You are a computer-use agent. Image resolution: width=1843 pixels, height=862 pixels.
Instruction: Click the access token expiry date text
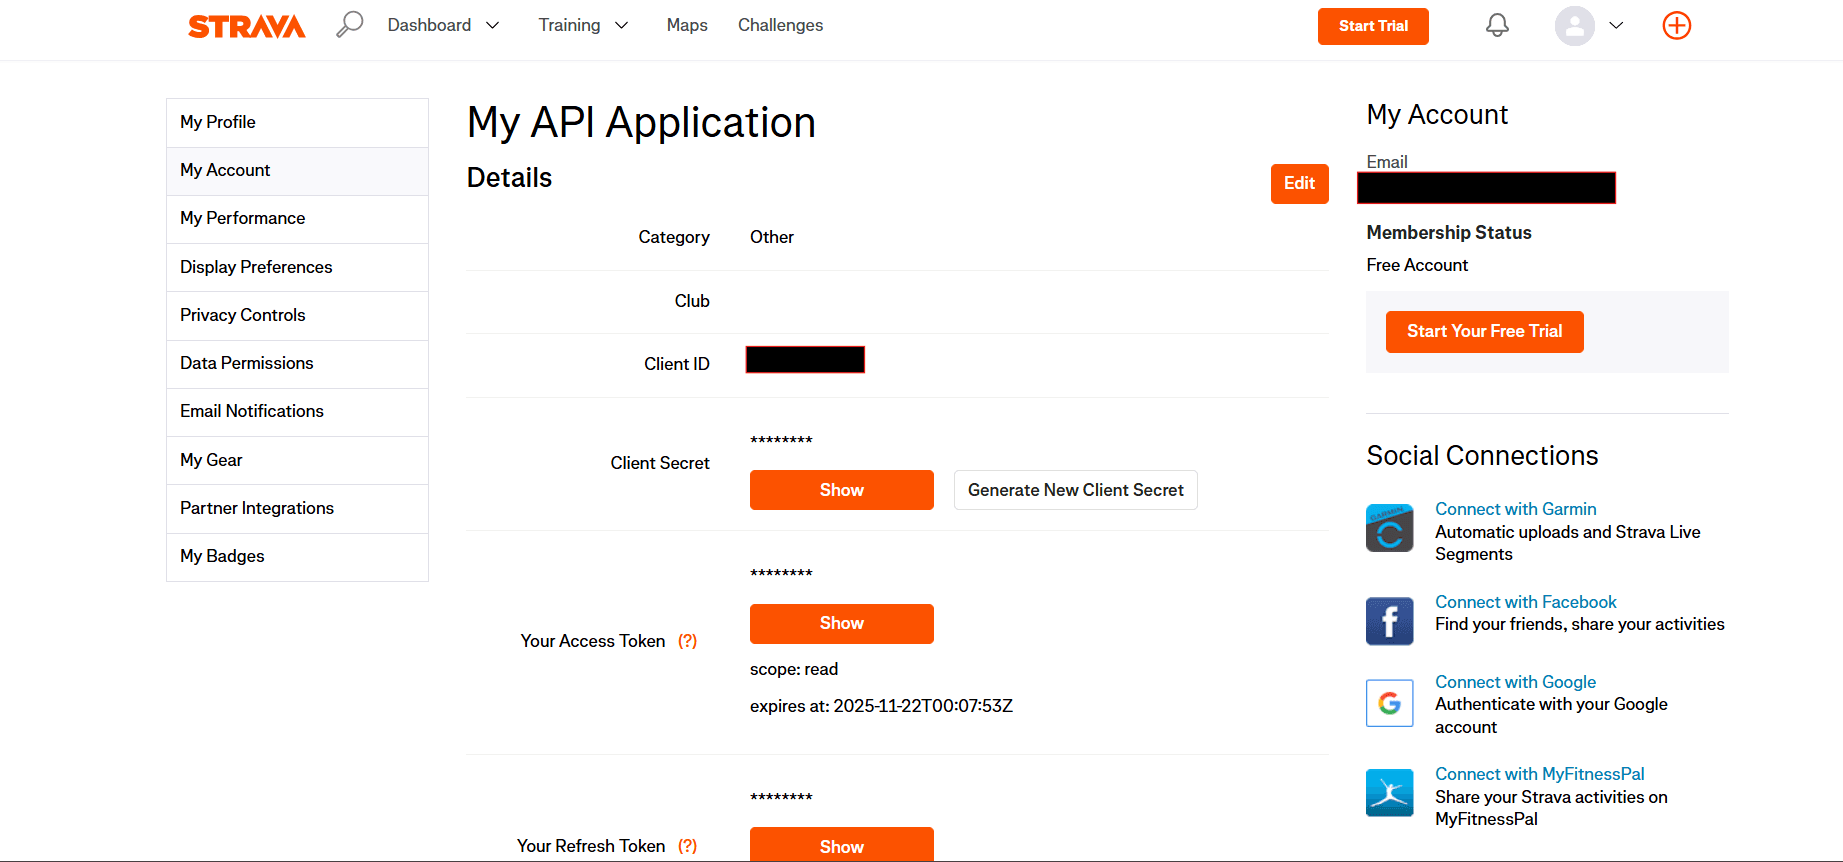point(881,706)
